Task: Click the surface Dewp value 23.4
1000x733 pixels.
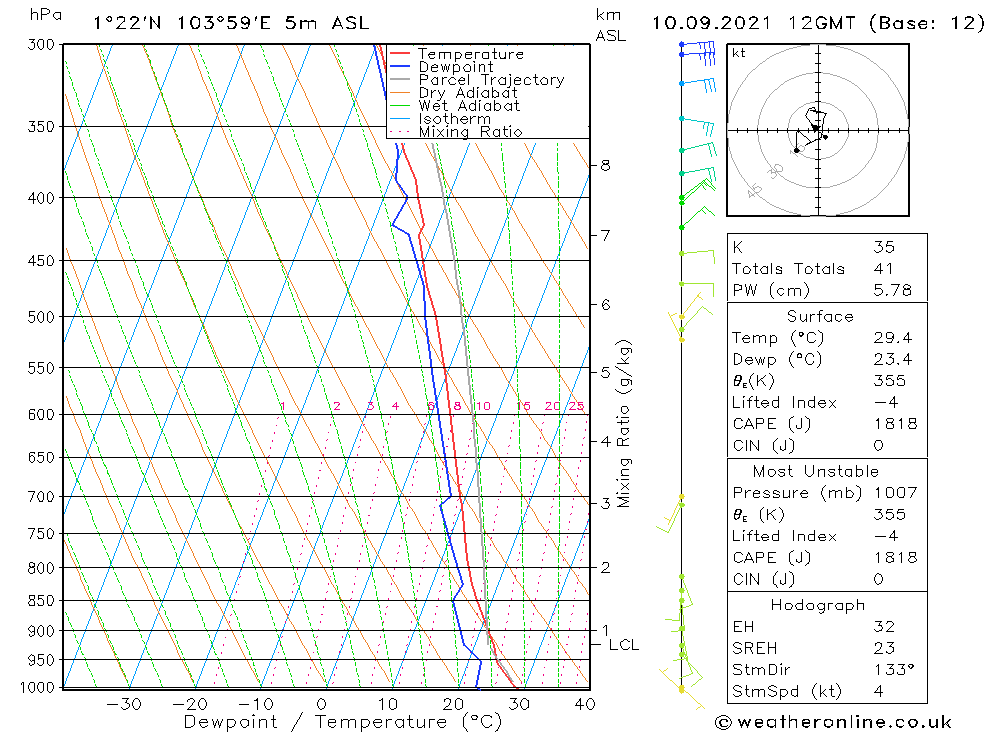Action: [892, 360]
